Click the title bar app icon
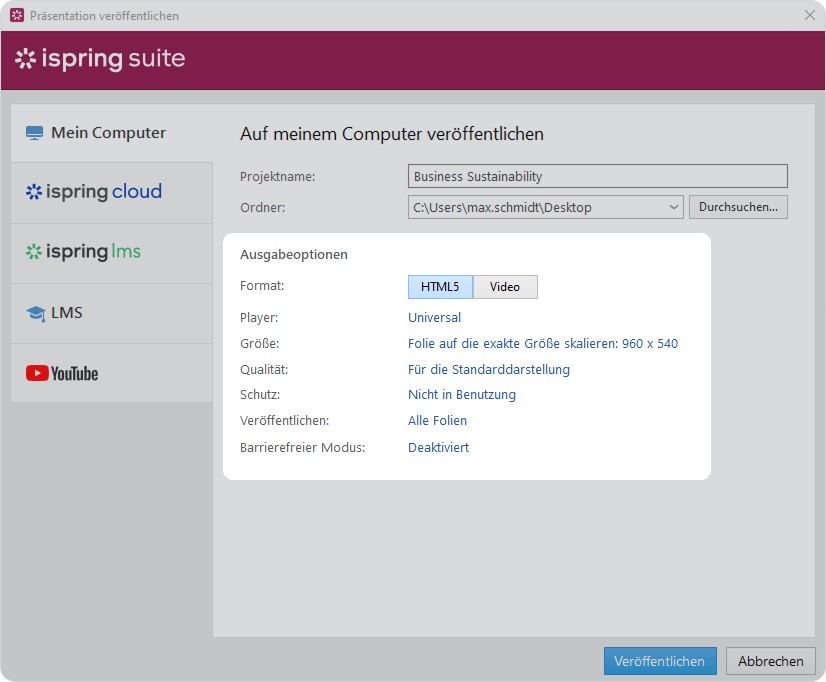 17,15
